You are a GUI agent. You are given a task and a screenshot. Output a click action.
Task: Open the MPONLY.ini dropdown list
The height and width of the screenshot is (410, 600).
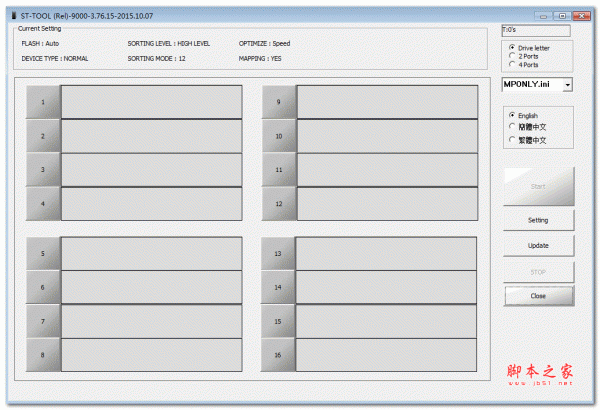click(x=568, y=85)
